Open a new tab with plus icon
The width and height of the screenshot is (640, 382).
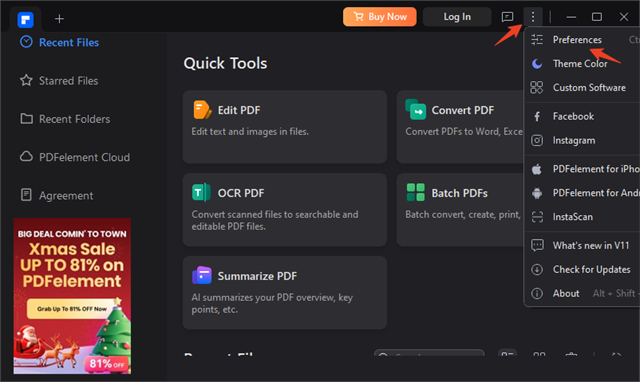(x=59, y=19)
